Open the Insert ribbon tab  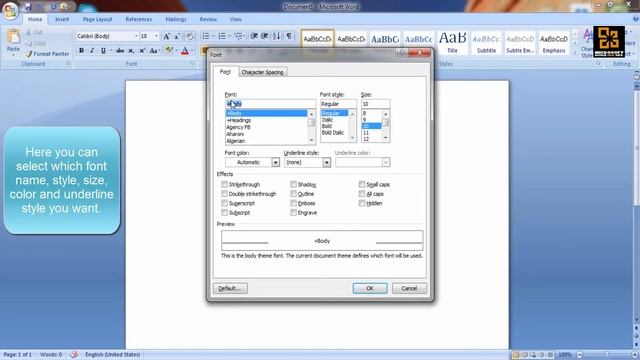62,19
